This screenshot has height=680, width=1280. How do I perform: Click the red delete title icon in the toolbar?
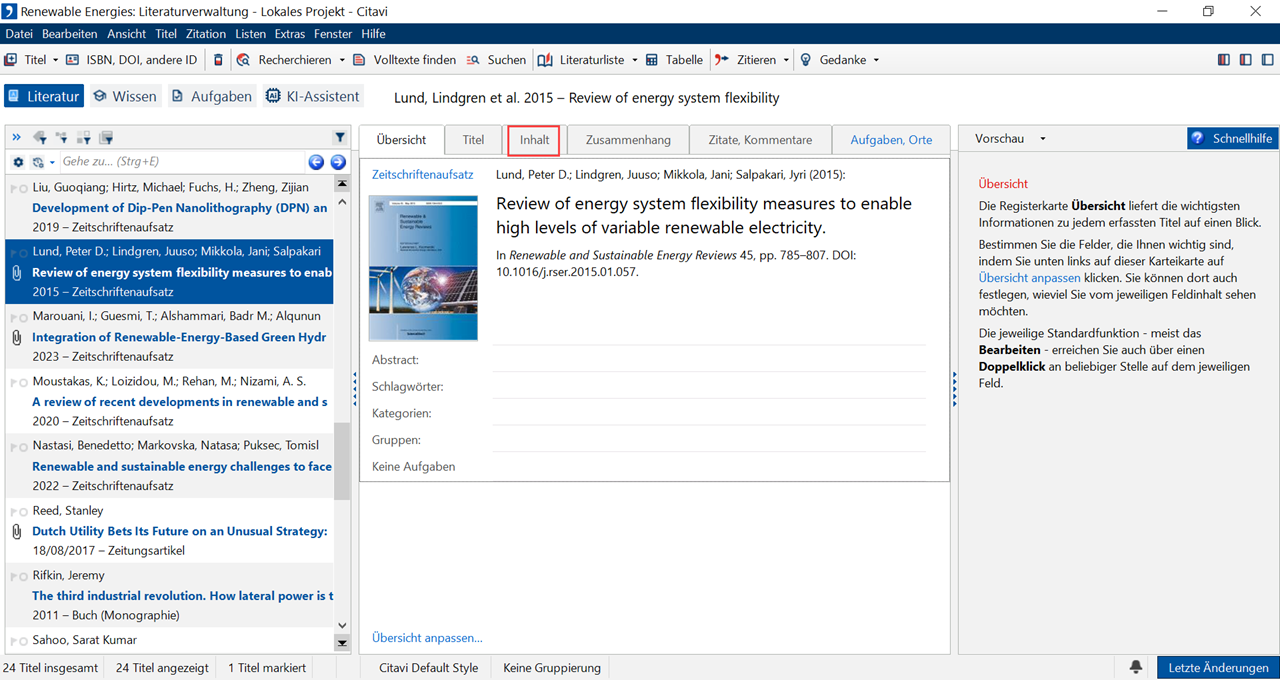[219, 60]
